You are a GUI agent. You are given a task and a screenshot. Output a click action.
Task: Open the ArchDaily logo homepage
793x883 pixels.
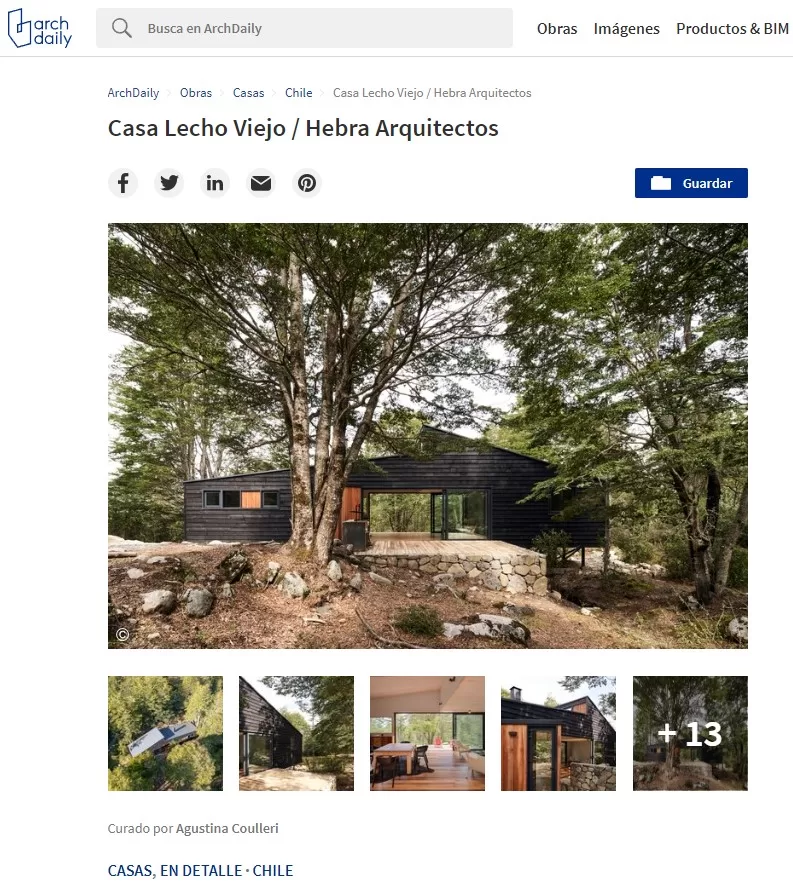point(39,28)
